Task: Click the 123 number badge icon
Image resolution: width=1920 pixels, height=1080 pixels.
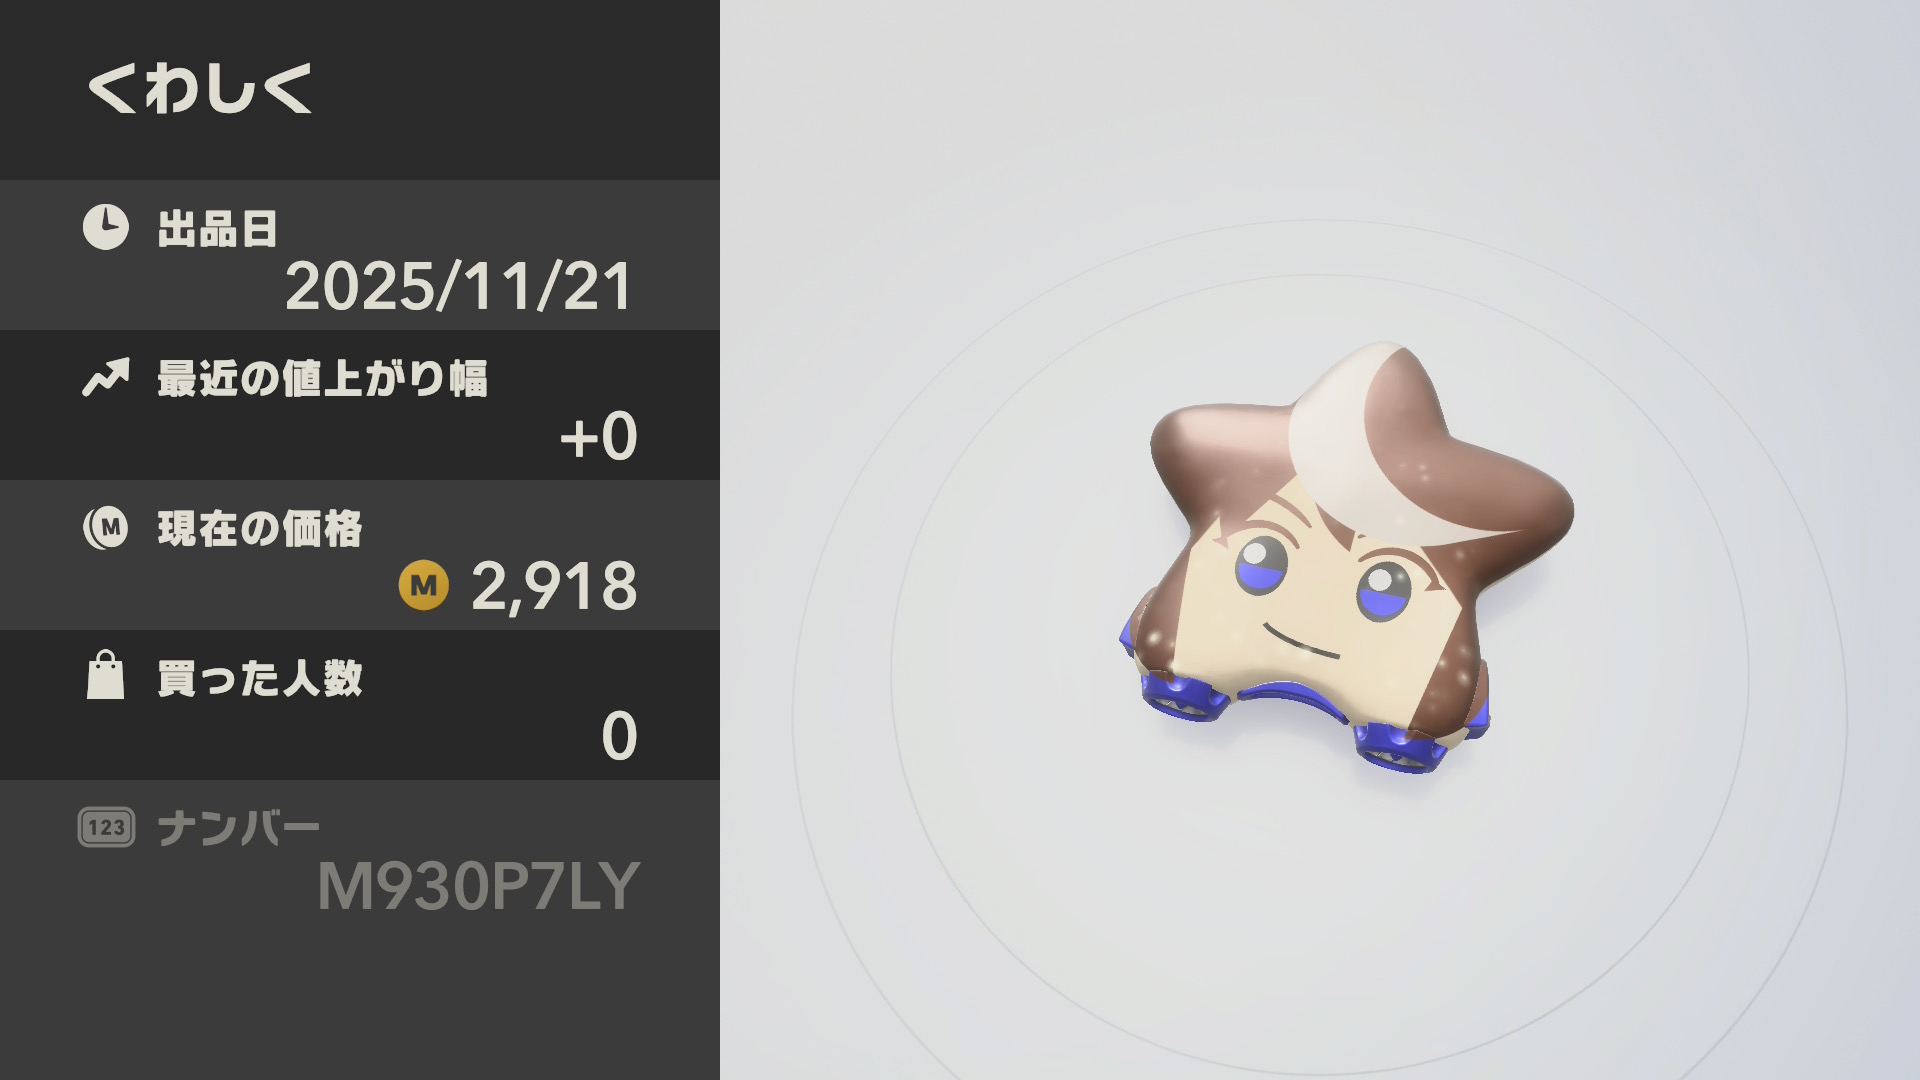Action: (x=106, y=827)
